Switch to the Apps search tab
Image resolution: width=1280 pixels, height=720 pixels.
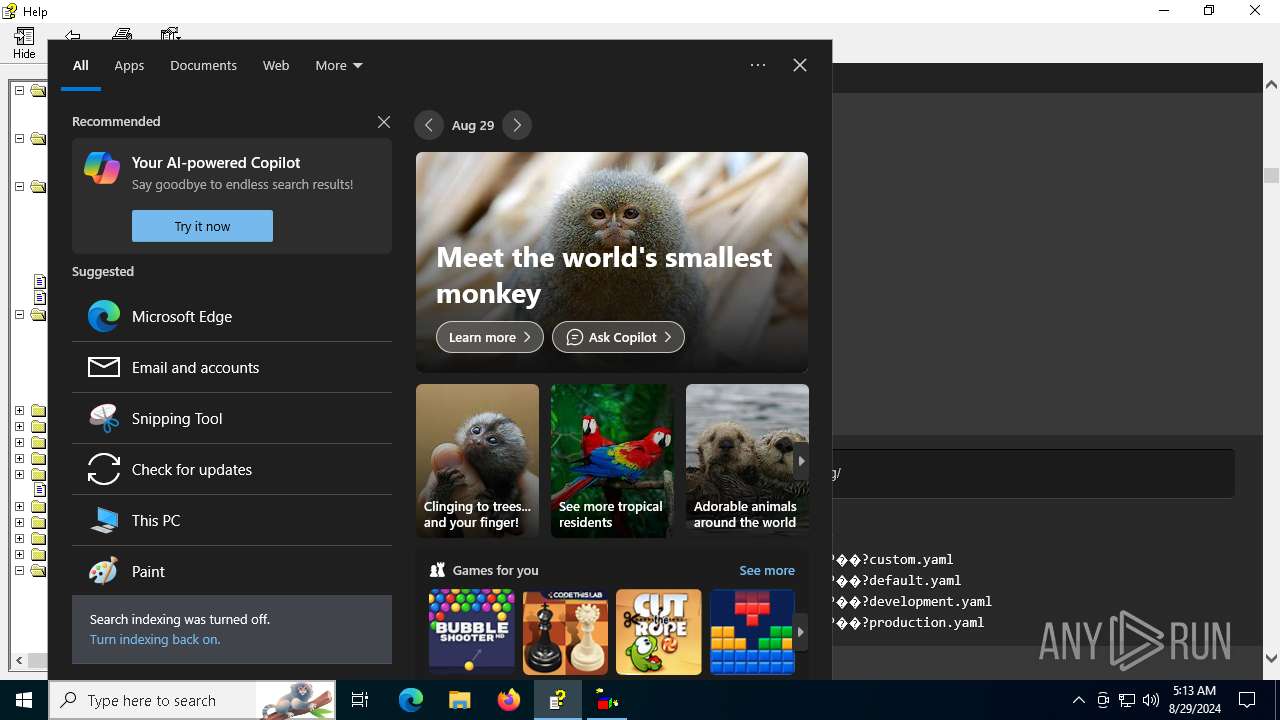coord(129,65)
